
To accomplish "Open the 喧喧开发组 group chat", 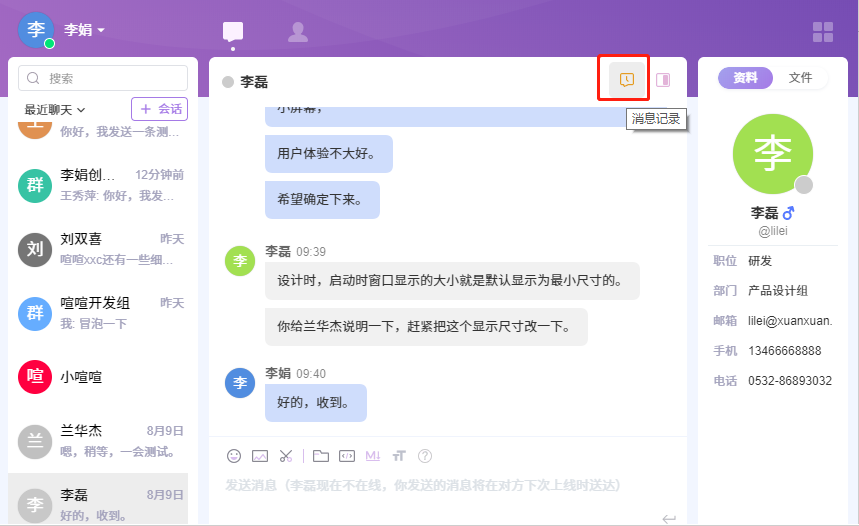I will [x=102, y=313].
